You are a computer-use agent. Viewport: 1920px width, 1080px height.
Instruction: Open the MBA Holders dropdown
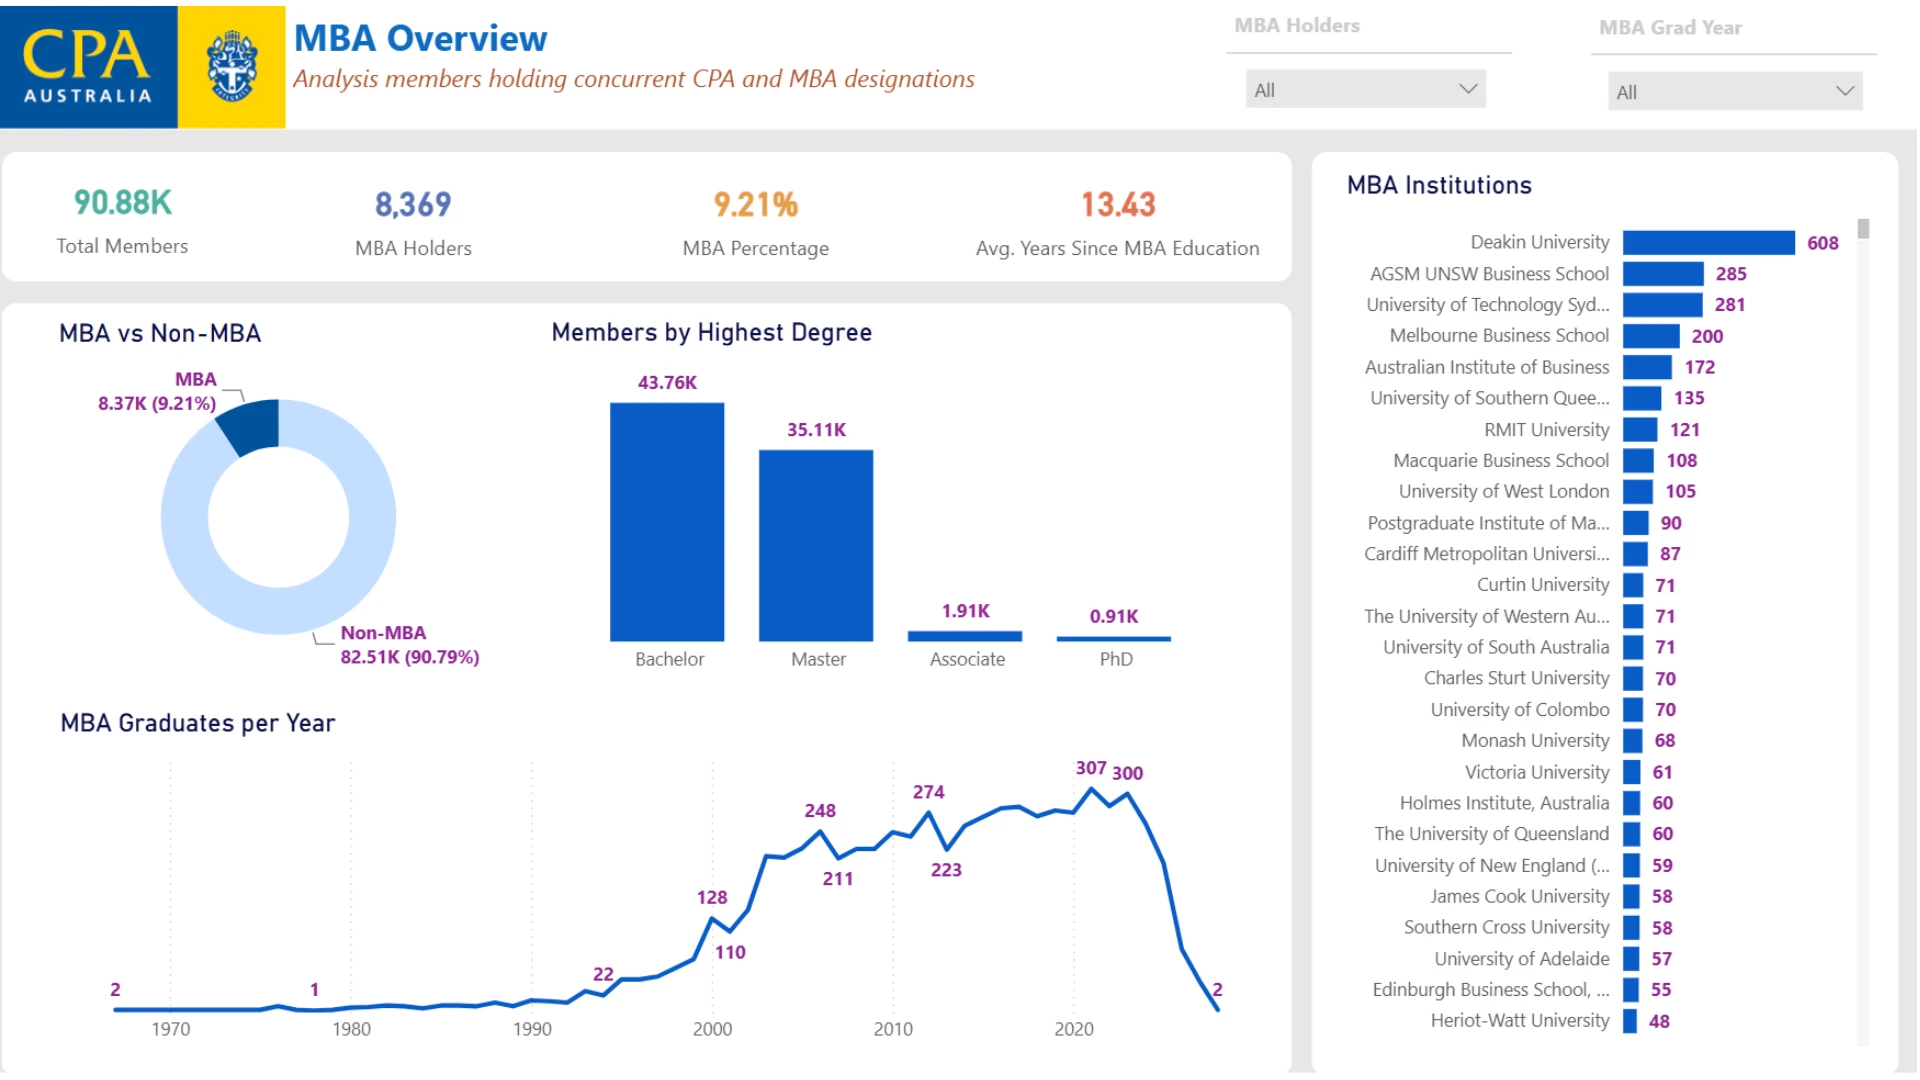click(x=1365, y=89)
